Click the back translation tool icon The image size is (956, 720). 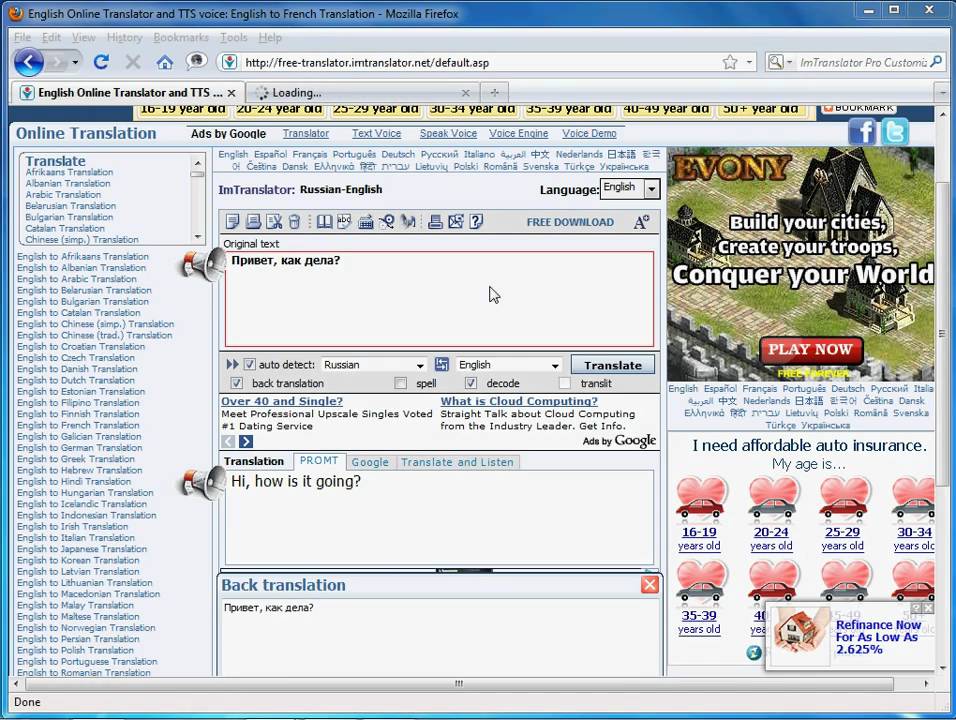pyautogui.click(x=408, y=221)
